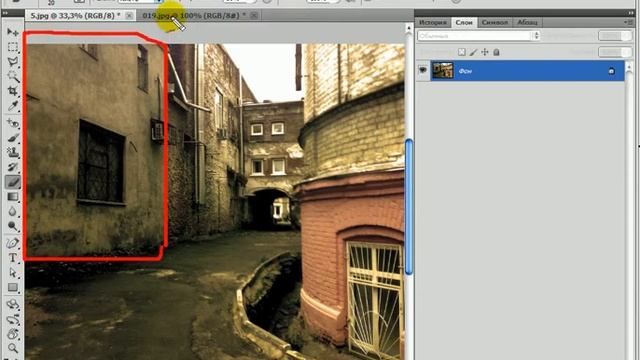Select the highlighted Eraser tool
Image resolution: width=640 pixels, height=360 pixels.
pyautogui.click(x=13, y=182)
